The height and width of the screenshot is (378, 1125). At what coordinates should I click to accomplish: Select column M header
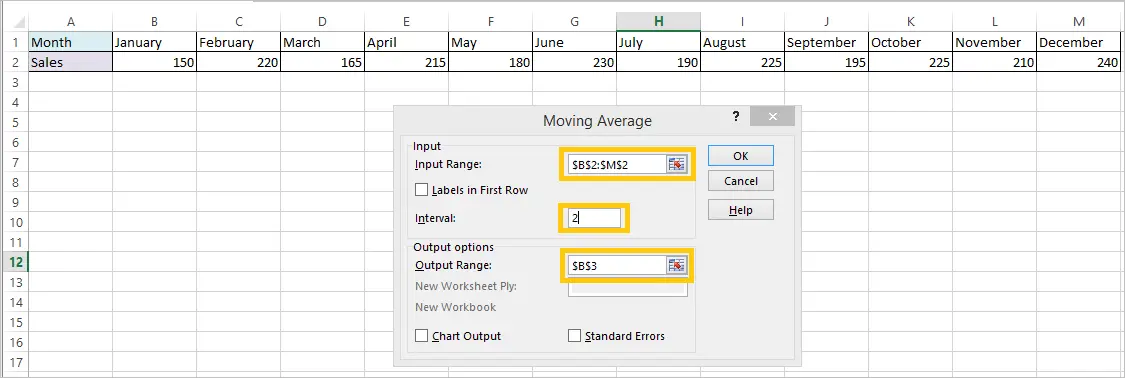click(1078, 22)
